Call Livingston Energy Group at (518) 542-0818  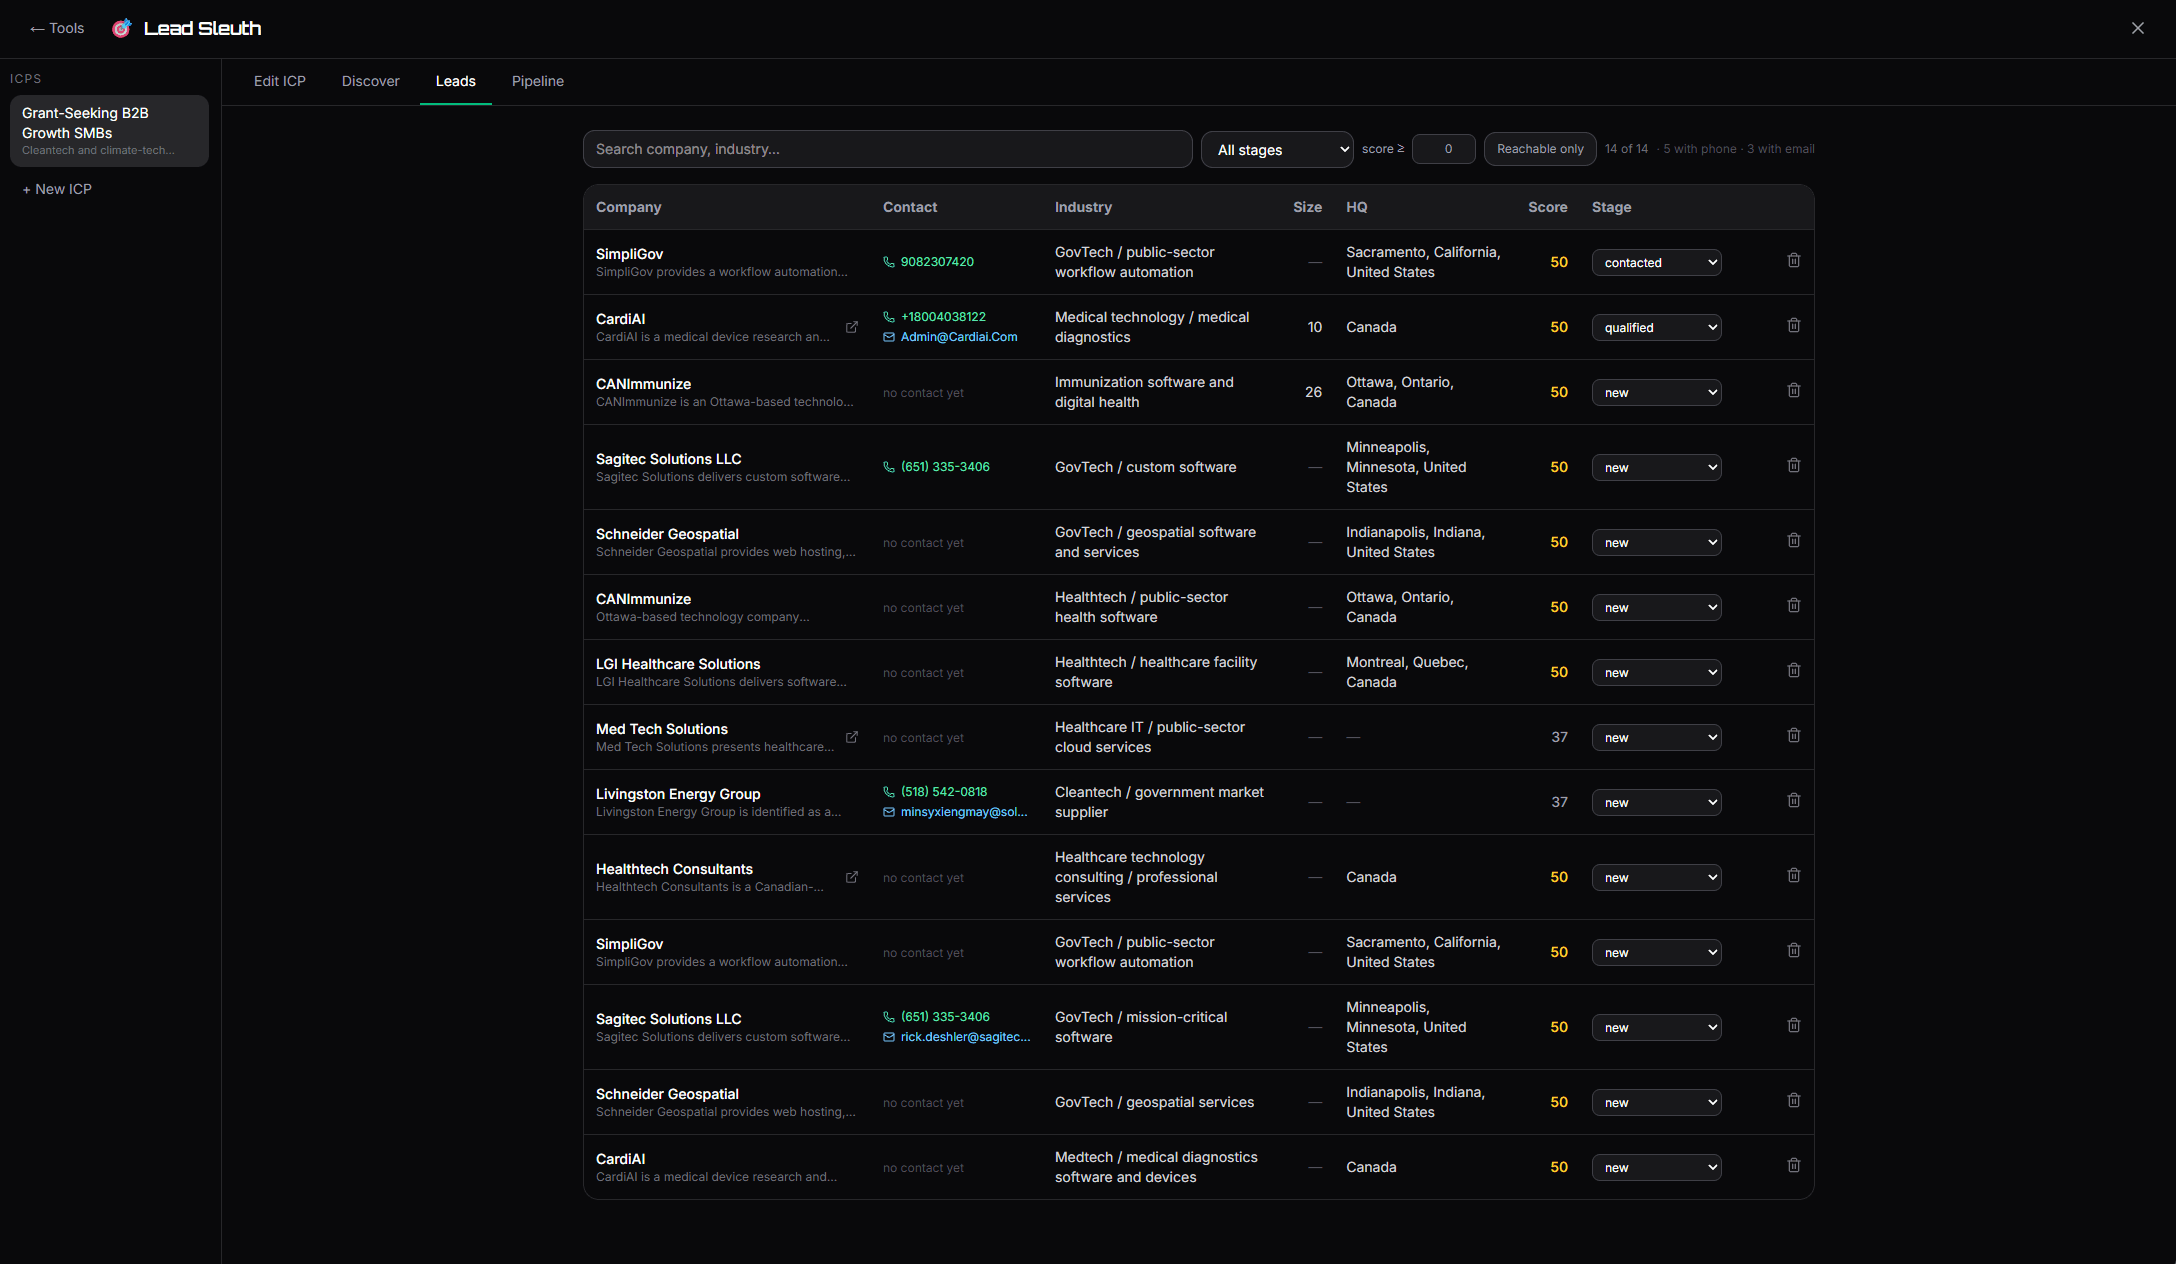click(944, 792)
